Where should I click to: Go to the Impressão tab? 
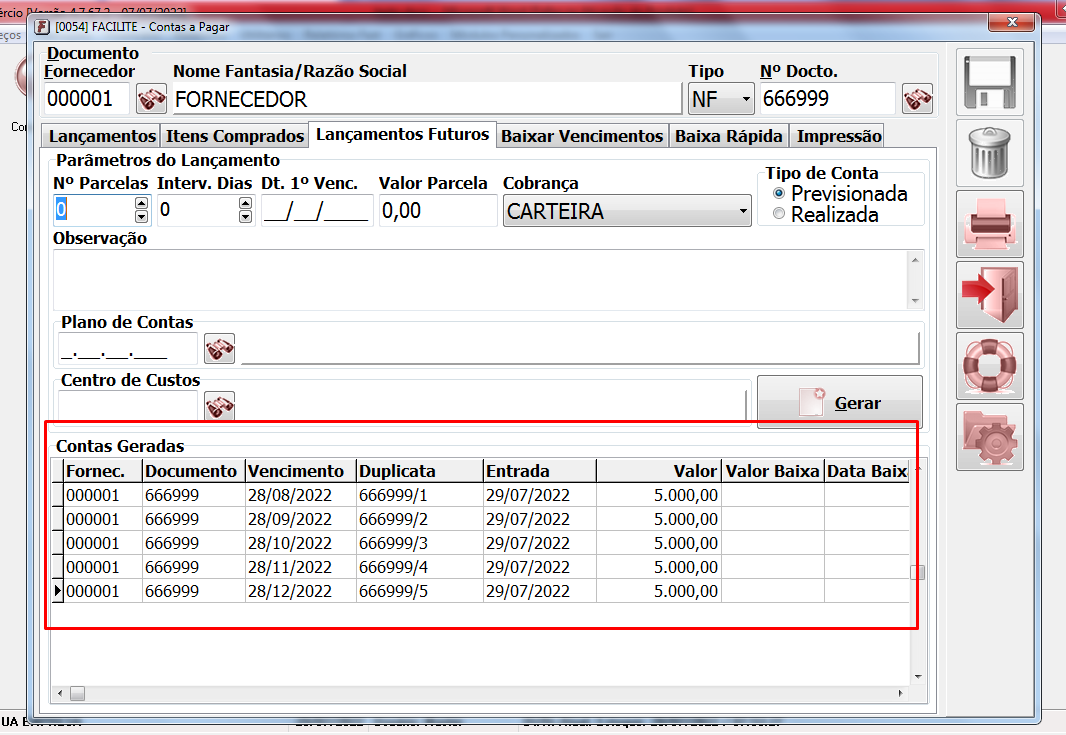[x=839, y=136]
